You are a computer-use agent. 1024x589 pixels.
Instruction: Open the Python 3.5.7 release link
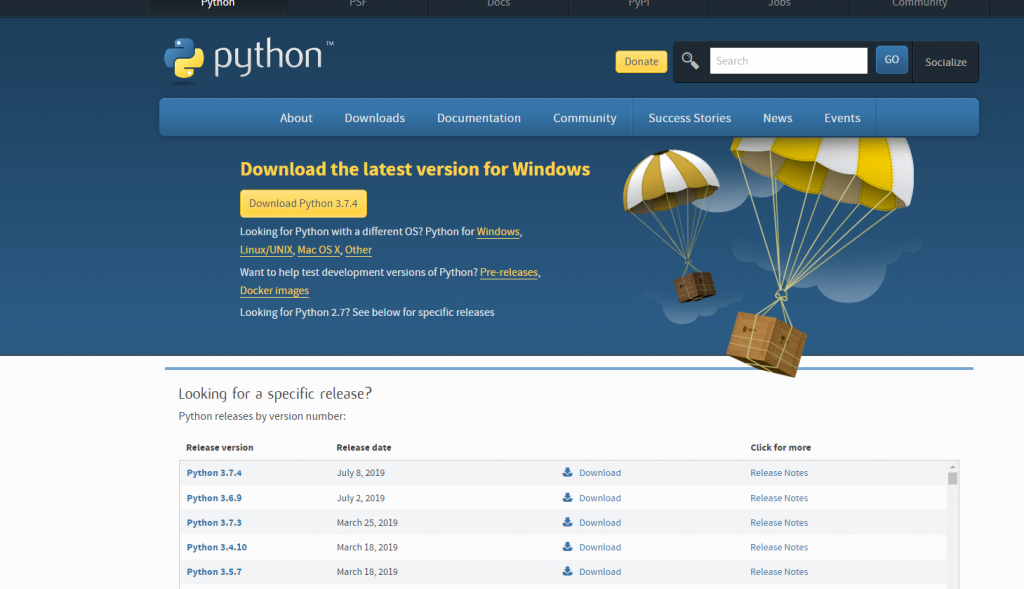click(x=214, y=571)
